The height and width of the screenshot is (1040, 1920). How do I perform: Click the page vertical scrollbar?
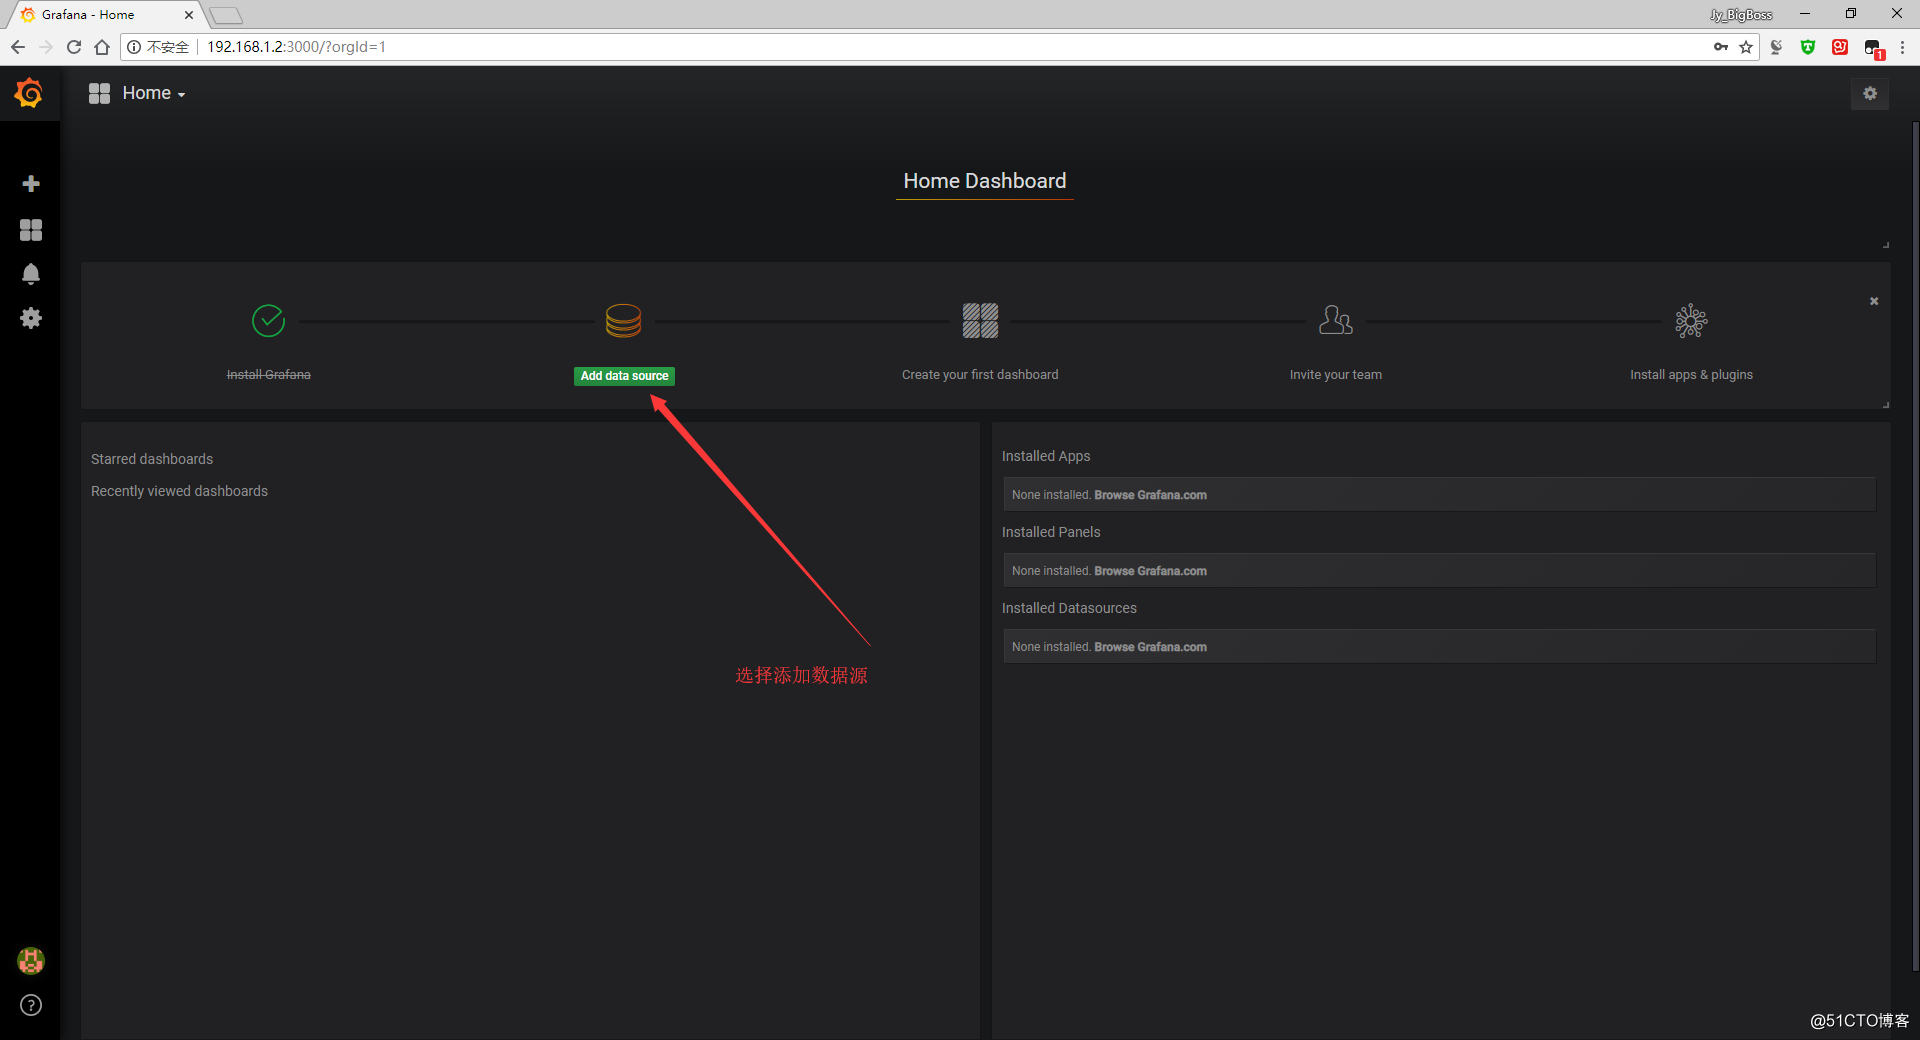[x=1915, y=545]
